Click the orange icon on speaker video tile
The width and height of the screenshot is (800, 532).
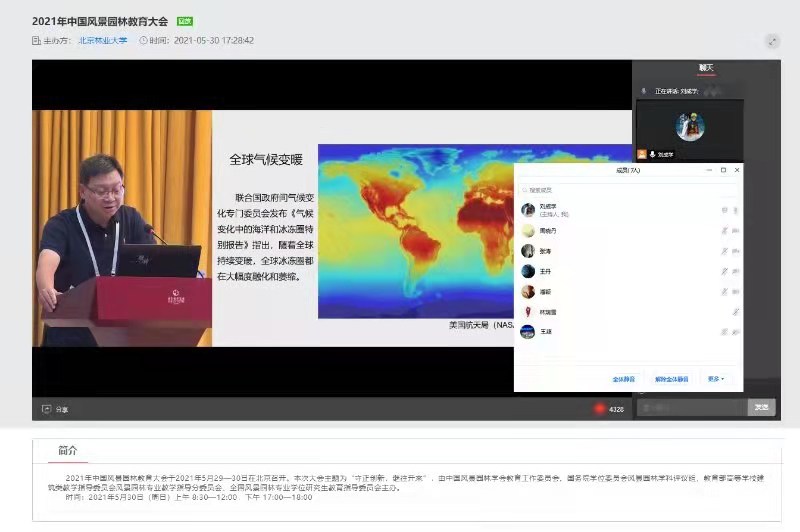point(642,154)
